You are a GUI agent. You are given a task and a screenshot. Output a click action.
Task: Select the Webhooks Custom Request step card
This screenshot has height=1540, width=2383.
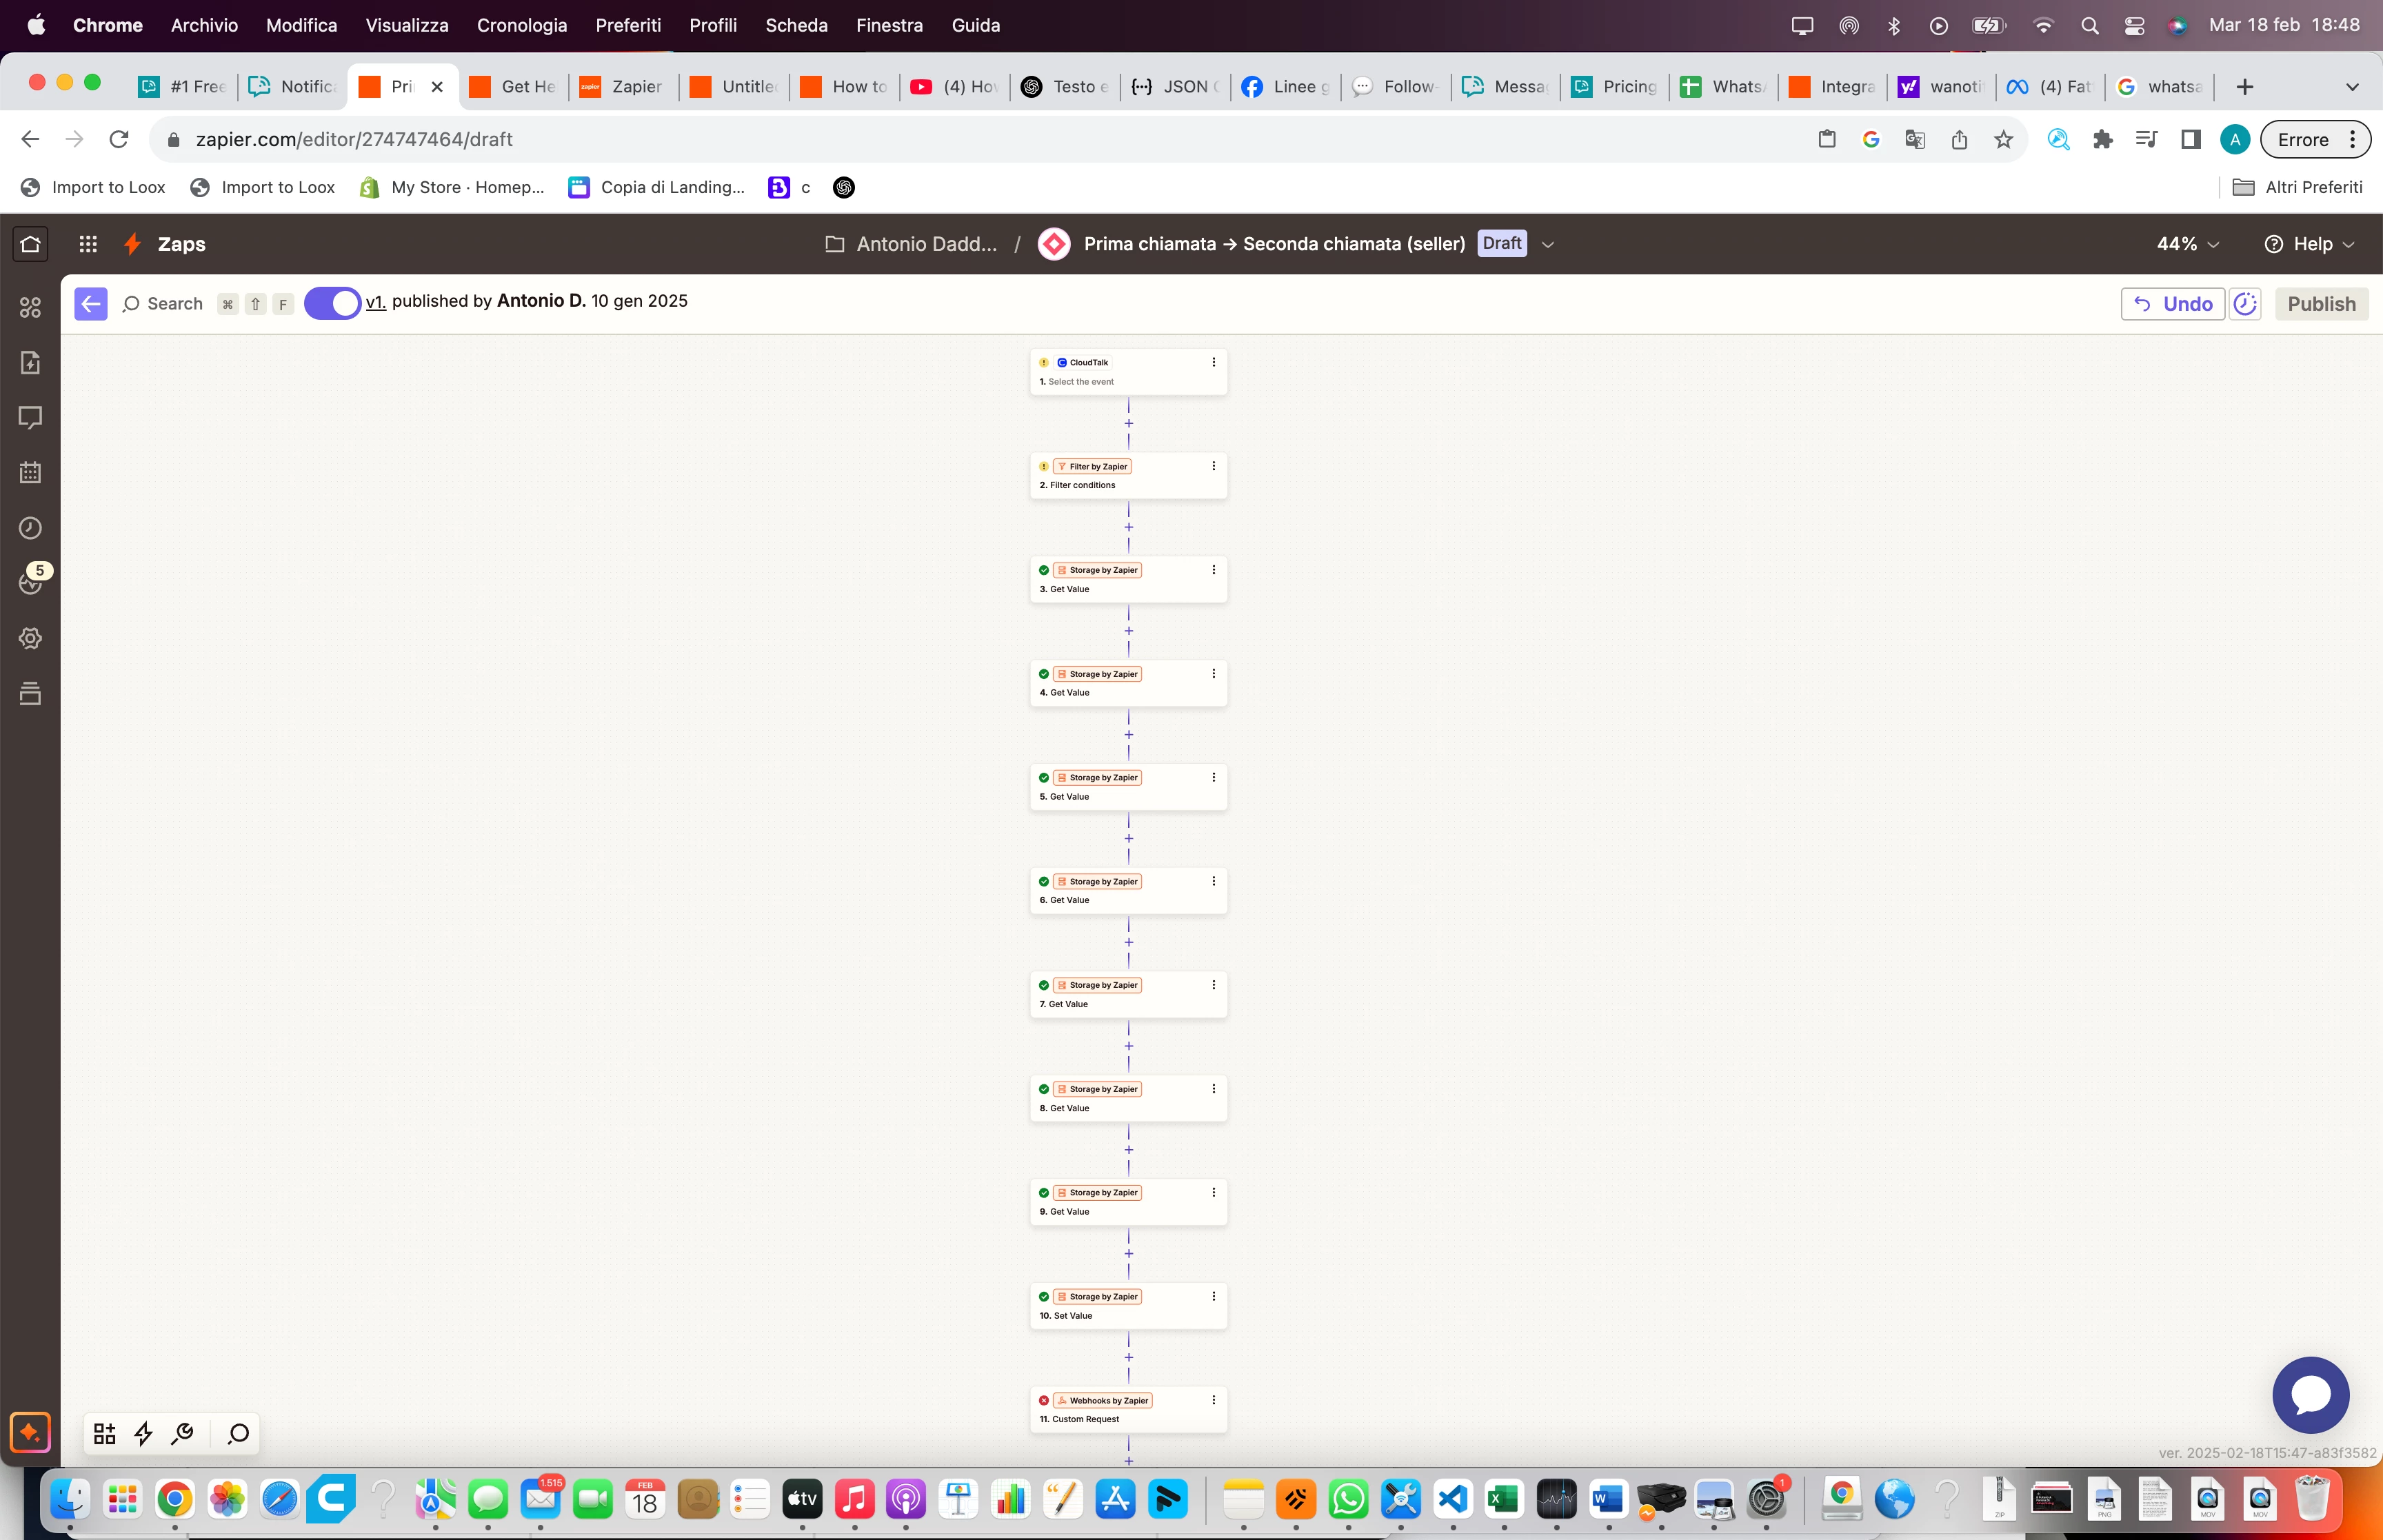tap(1128, 1410)
